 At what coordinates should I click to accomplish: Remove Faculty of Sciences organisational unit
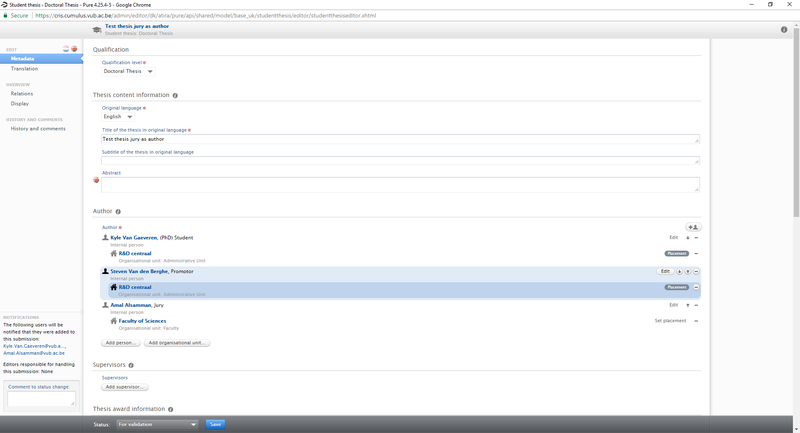click(696, 321)
